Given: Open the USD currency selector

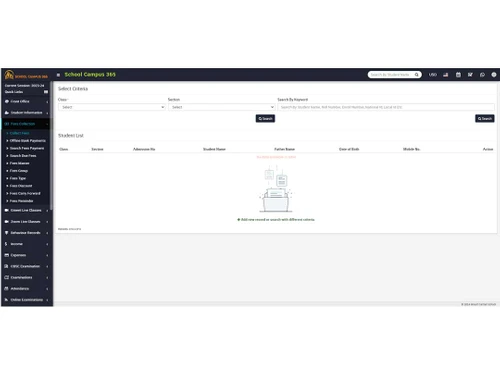Looking at the screenshot, I should click(x=433, y=75).
